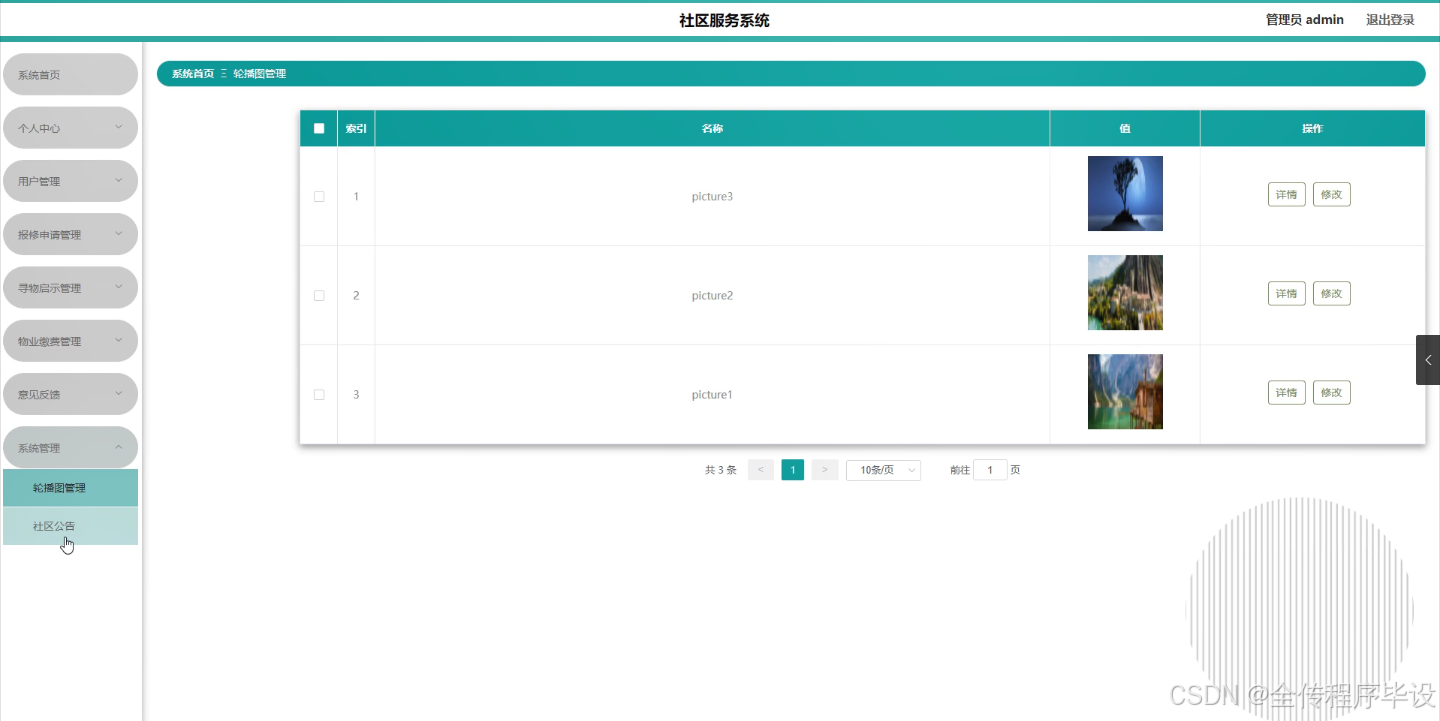Click the 前往 page number input field
This screenshot has height=721, width=1440.
pyautogui.click(x=989, y=469)
